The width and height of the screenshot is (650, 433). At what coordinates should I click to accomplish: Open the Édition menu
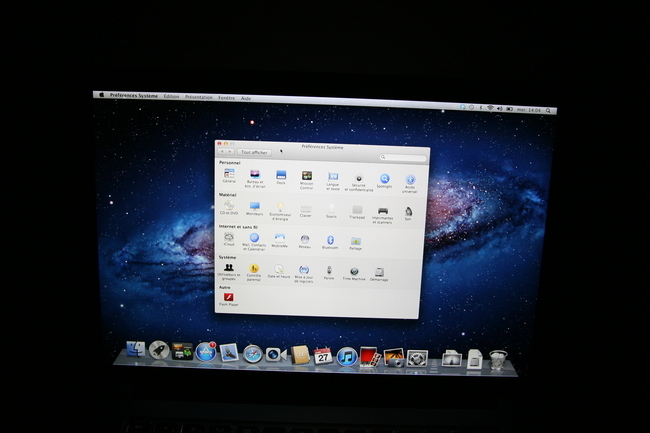(x=171, y=97)
